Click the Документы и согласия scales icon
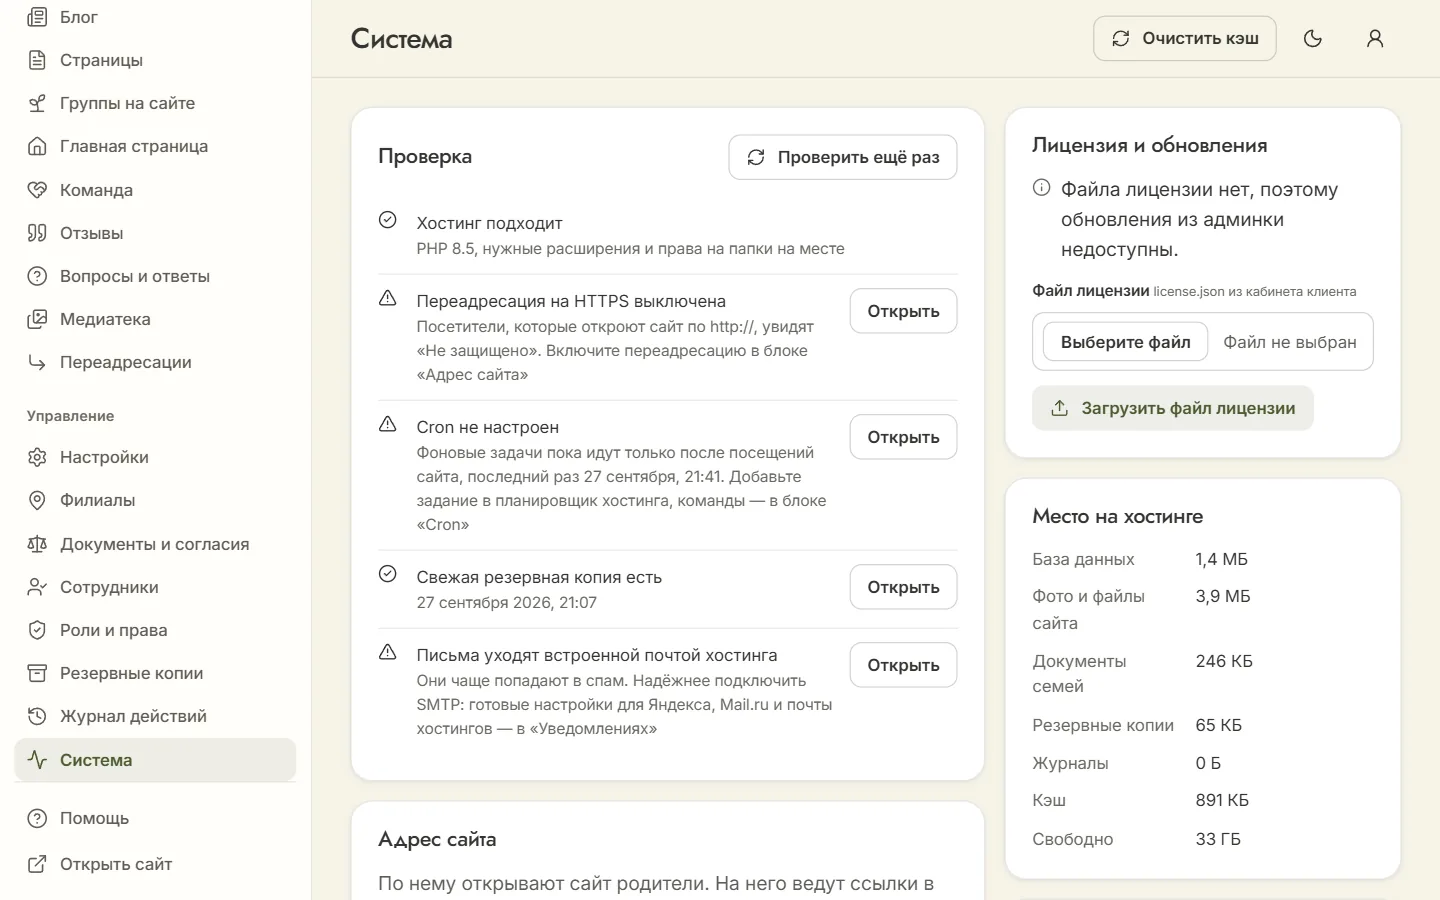The width and height of the screenshot is (1440, 900). (37, 544)
